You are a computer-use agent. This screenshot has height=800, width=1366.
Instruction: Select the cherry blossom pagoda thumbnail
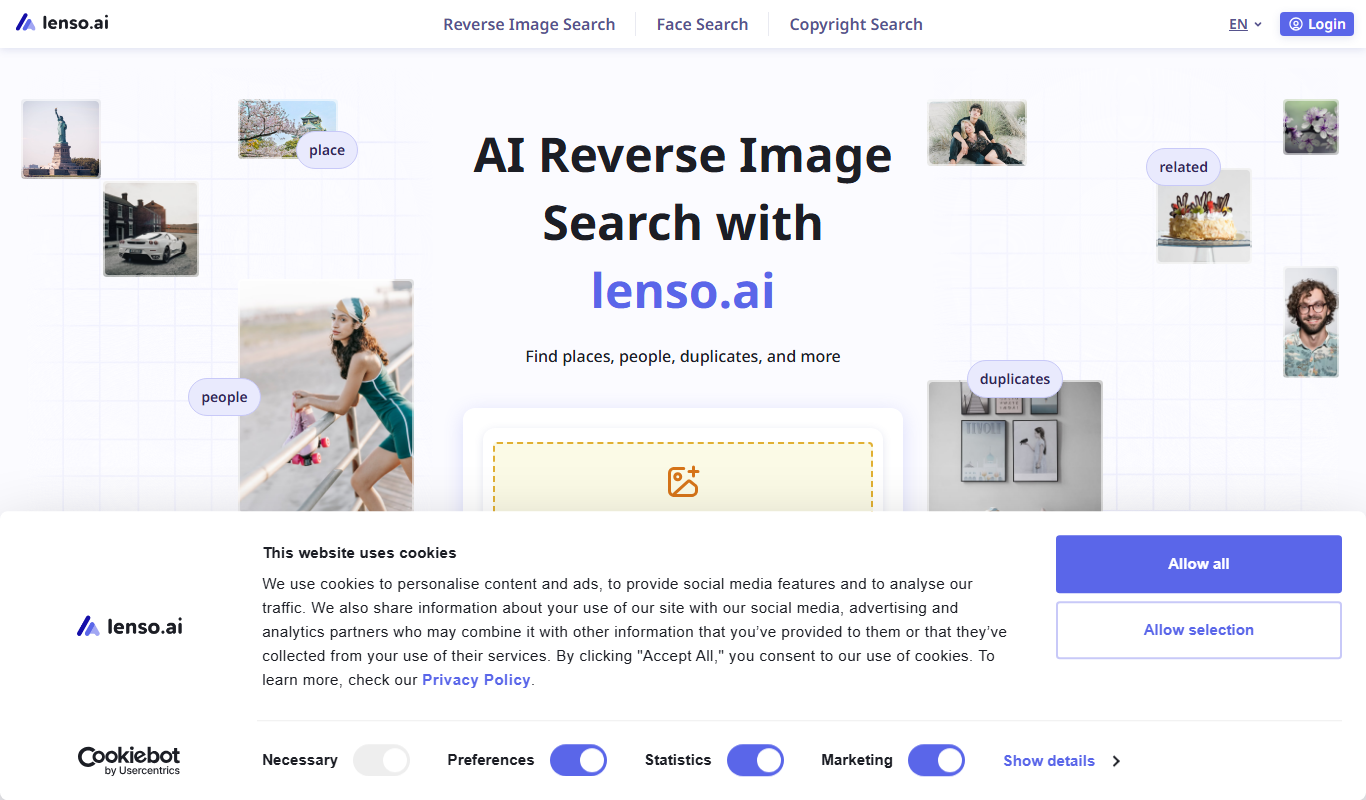point(287,129)
